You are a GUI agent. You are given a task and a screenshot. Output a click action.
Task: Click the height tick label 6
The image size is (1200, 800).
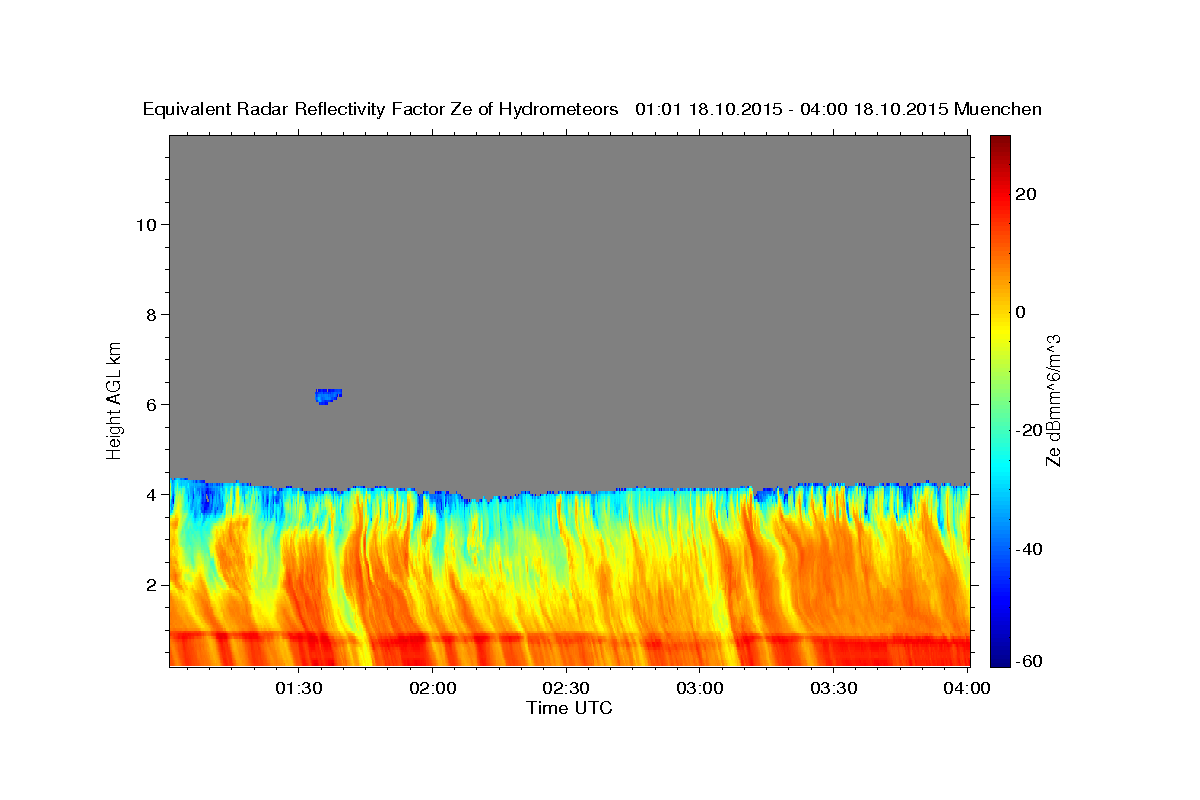152,404
